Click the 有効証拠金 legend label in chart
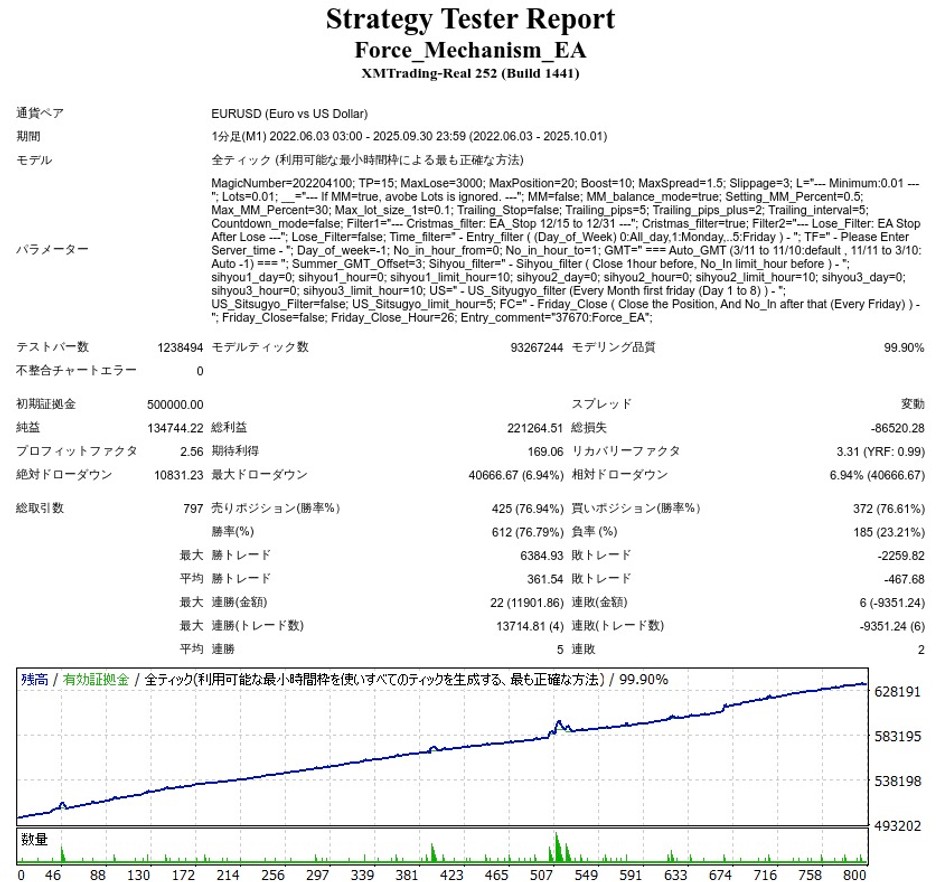 click(x=96, y=679)
